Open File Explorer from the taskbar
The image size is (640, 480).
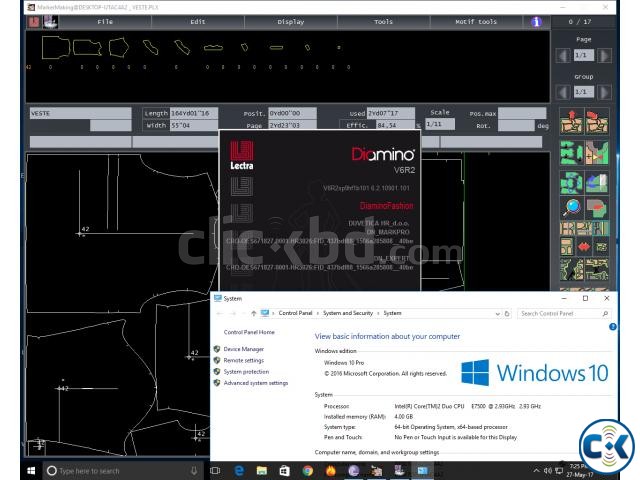262,471
